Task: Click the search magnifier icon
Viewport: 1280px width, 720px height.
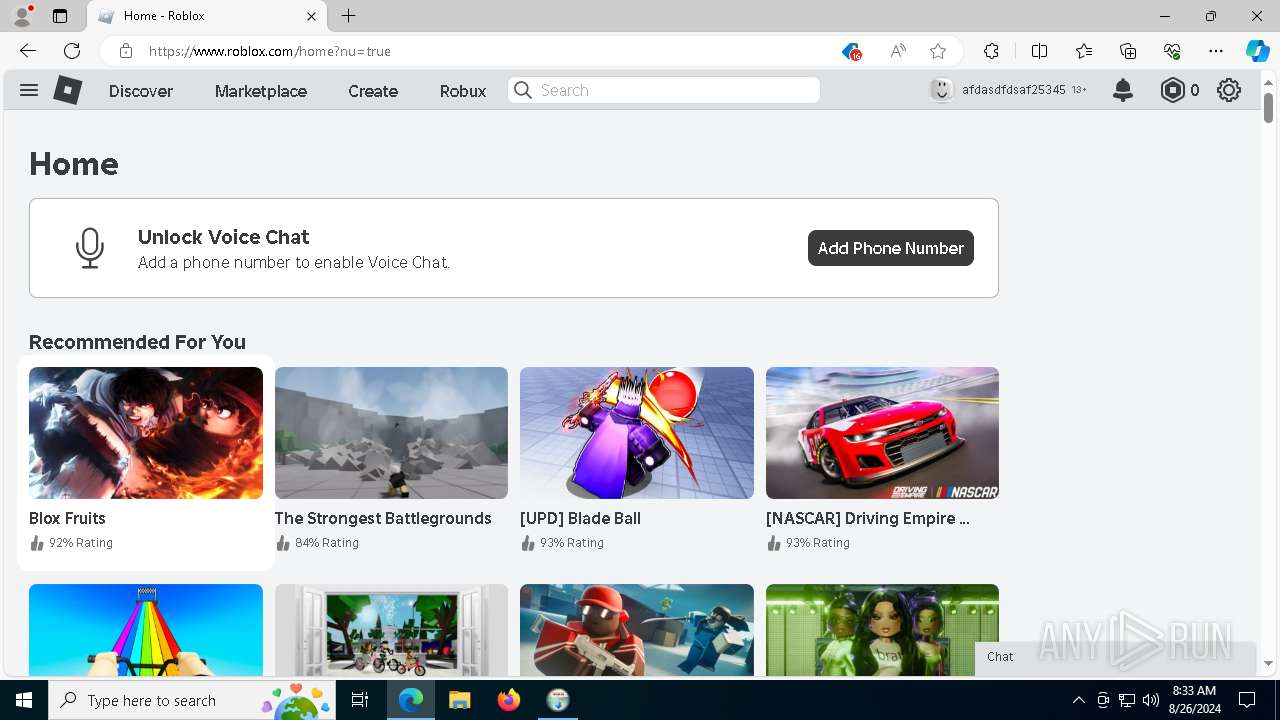Action: click(x=523, y=90)
